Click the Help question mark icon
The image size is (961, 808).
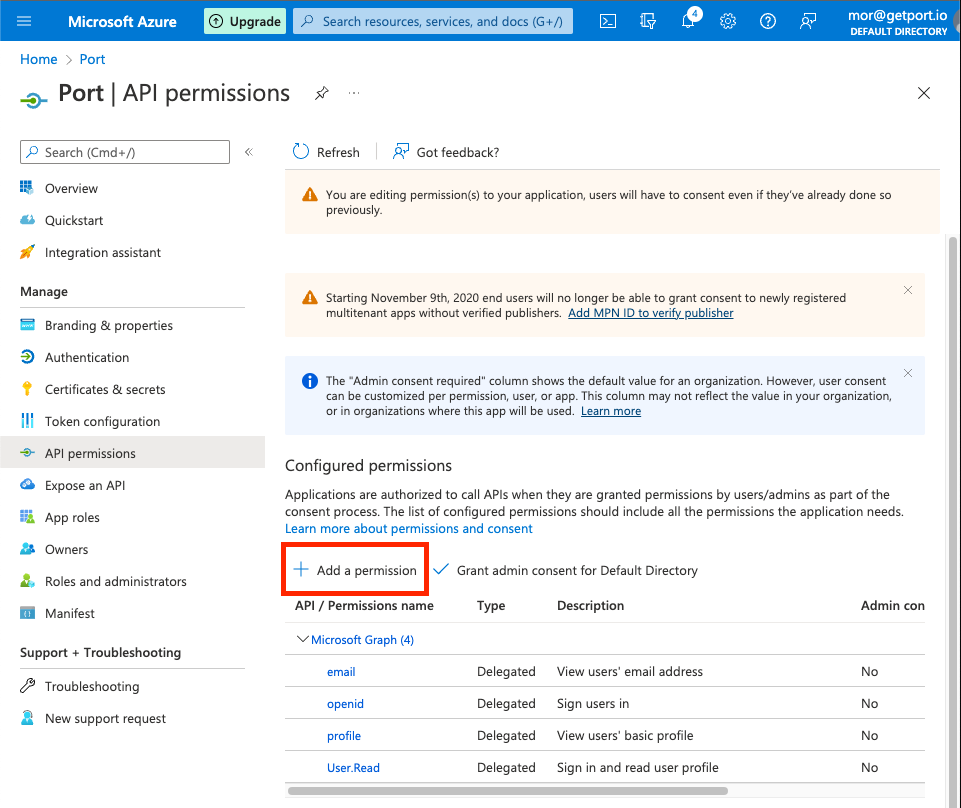(x=768, y=21)
